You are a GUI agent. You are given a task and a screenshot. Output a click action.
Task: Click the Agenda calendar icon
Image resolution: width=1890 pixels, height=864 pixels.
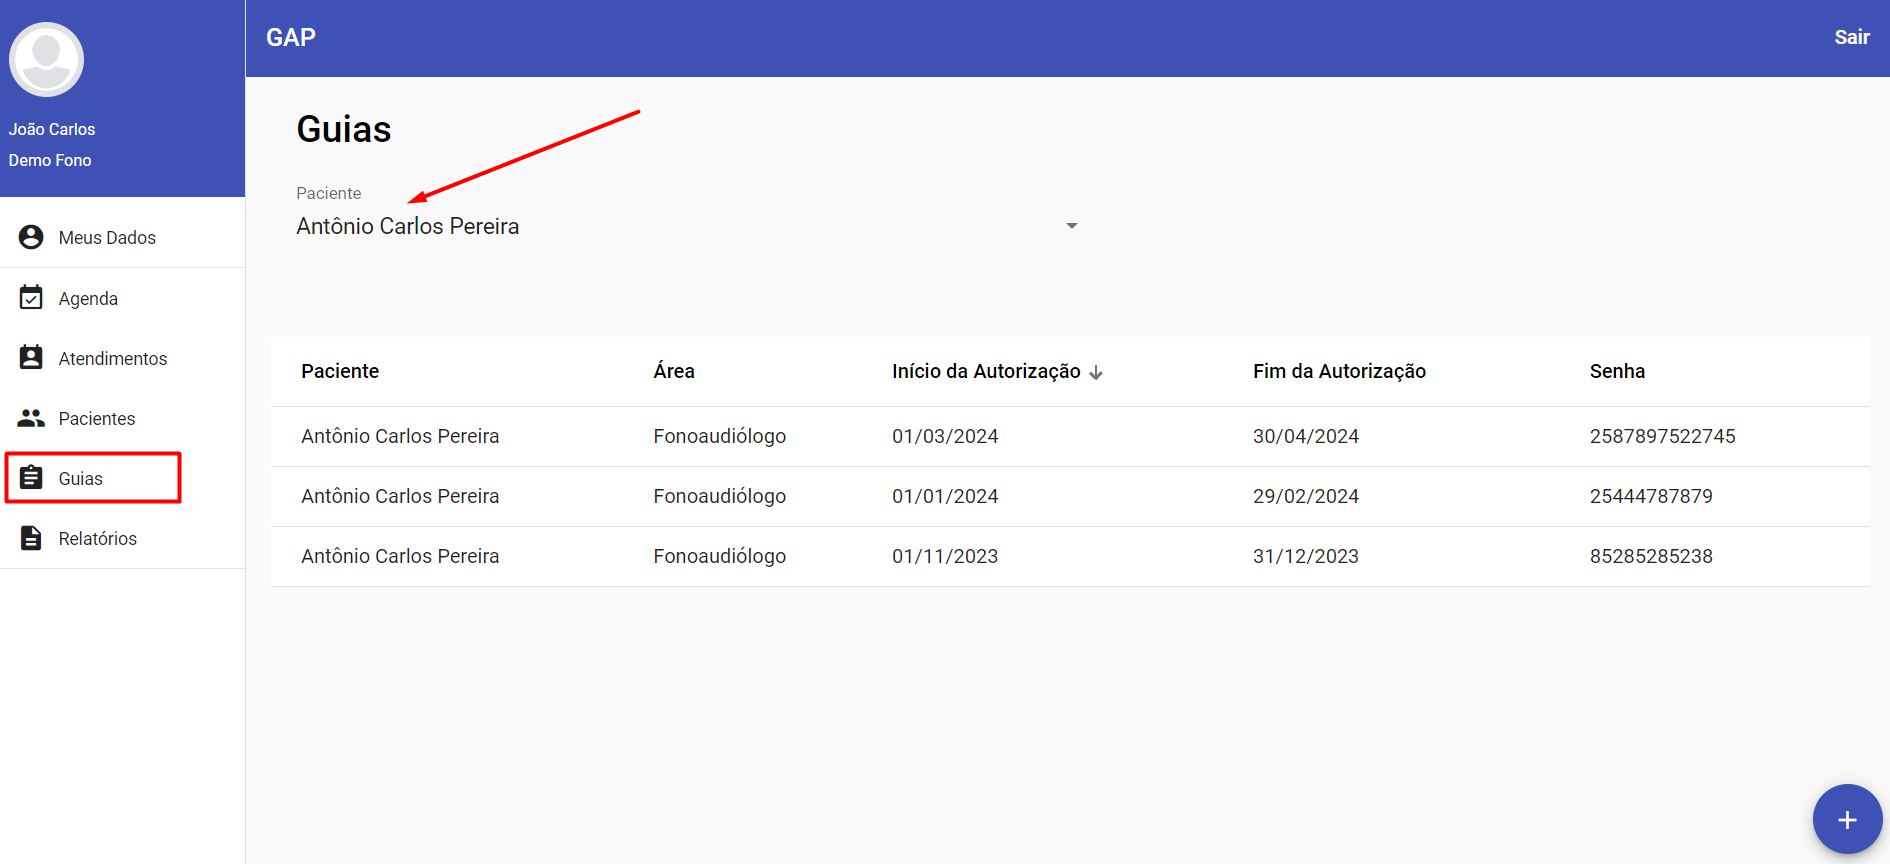(31, 298)
